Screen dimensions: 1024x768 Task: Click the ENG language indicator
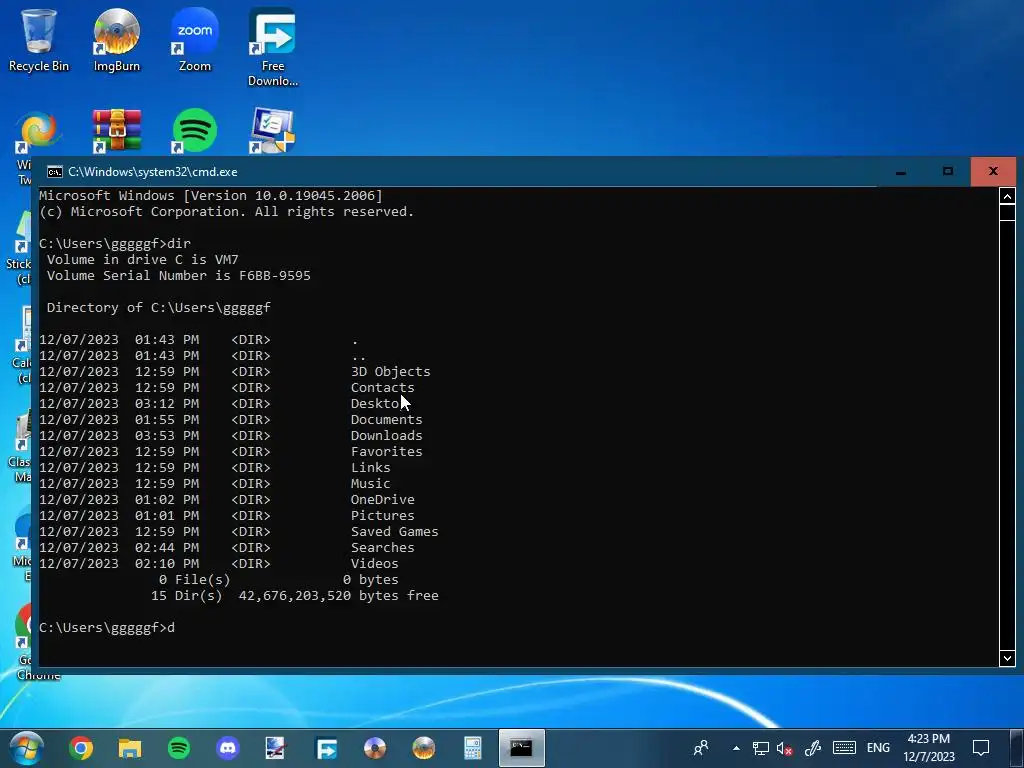(878, 748)
